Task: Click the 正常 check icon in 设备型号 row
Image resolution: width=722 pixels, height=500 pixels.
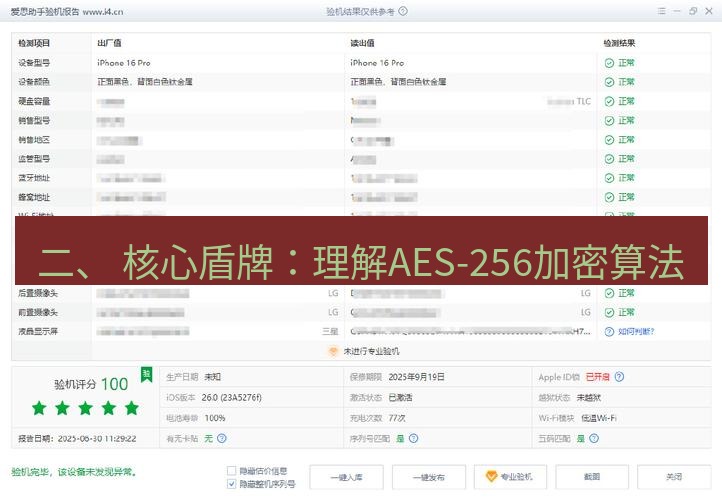Action: tap(609, 63)
